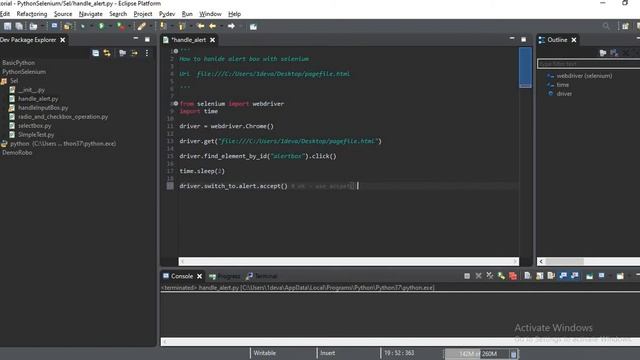Open the Window menu
This screenshot has width=640, height=360.
pyautogui.click(x=210, y=14)
